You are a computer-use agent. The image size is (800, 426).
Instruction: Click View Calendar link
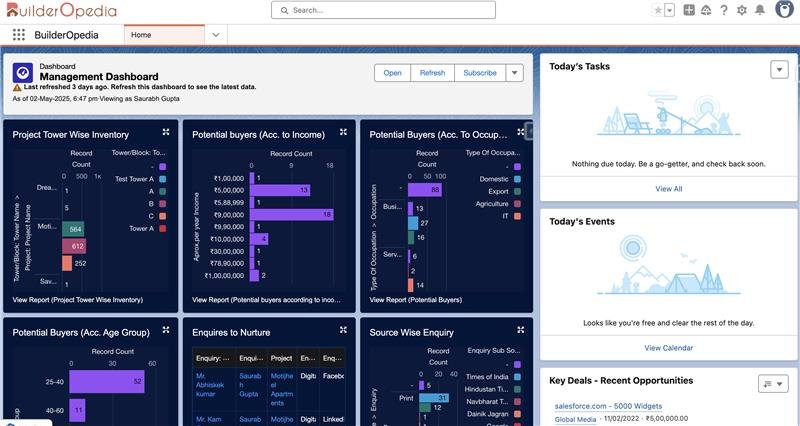coord(668,348)
